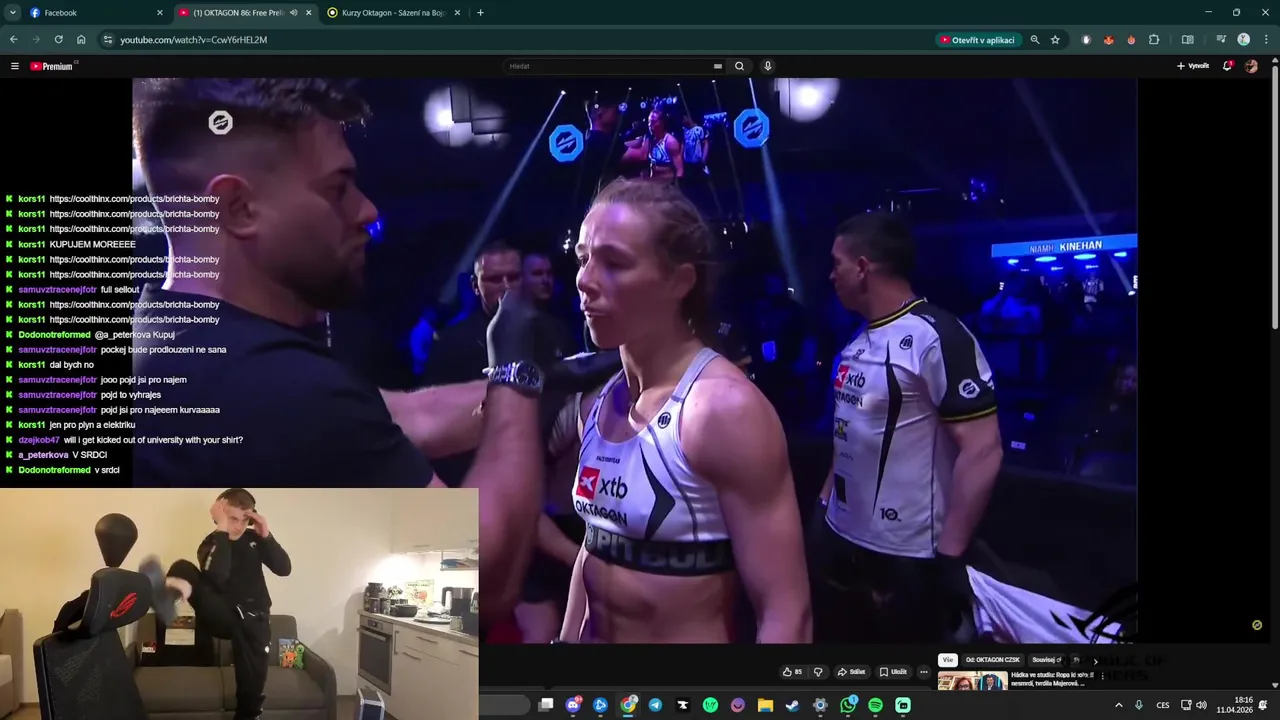Like the video with thumbs up

coord(792,672)
